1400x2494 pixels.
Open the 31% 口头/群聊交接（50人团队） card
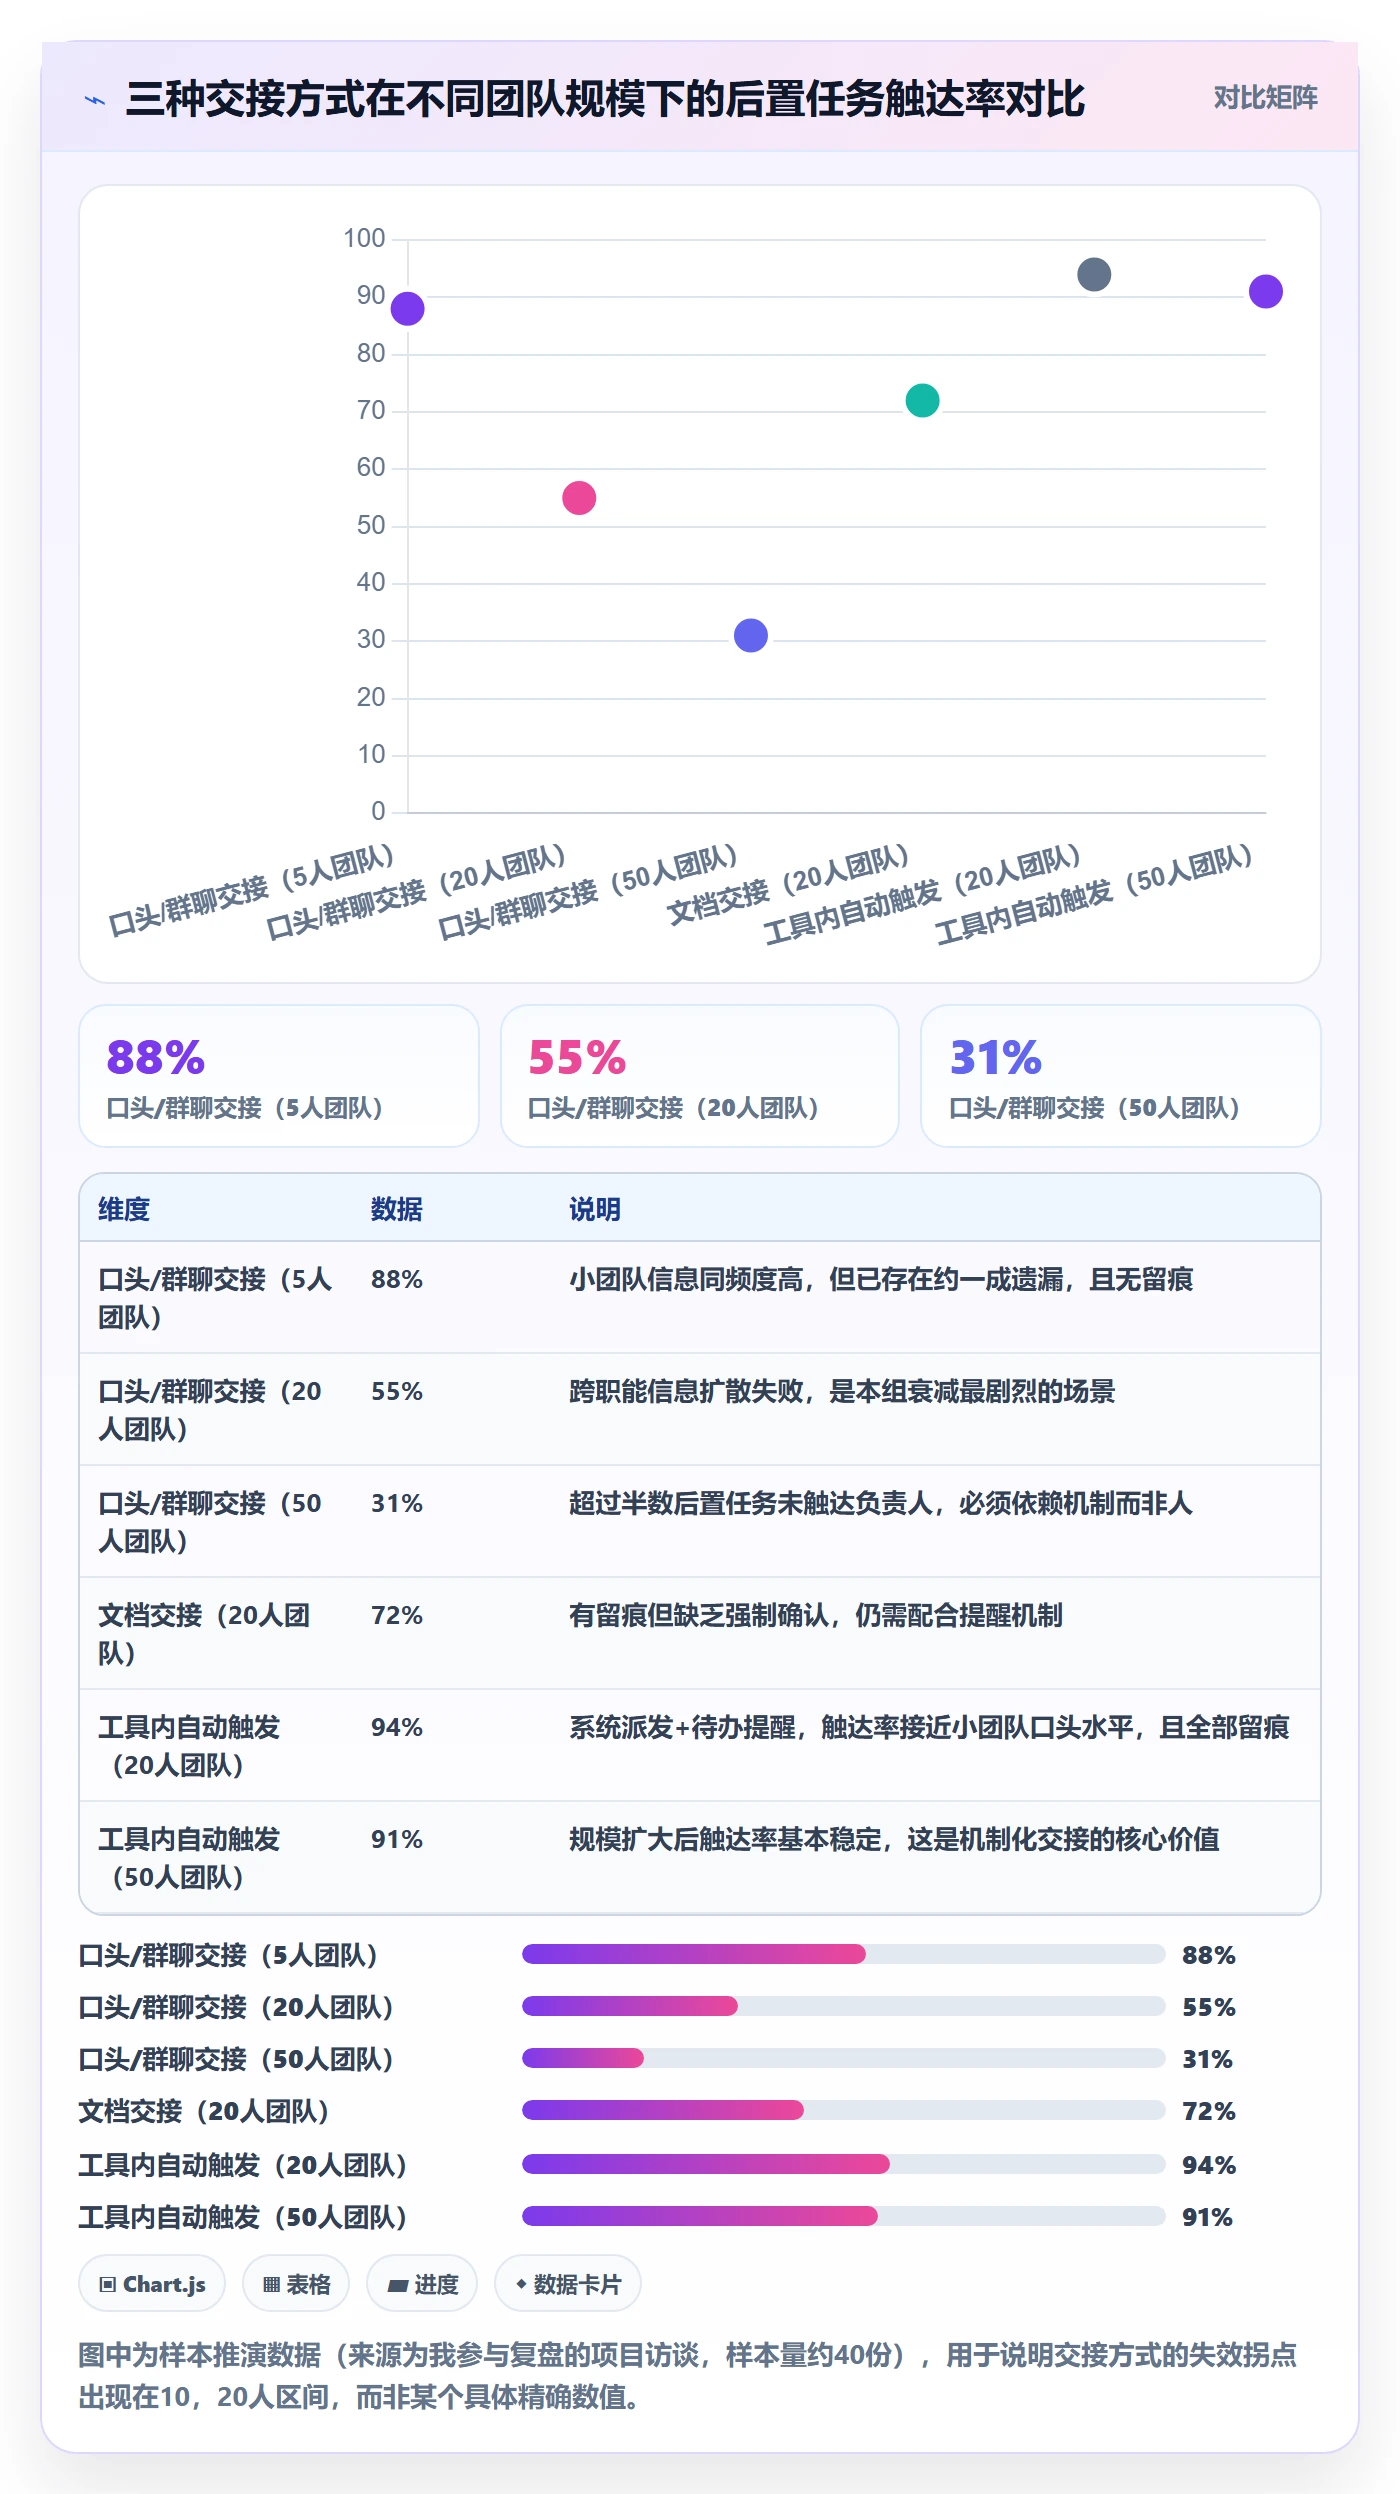(x=1121, y=1076)
